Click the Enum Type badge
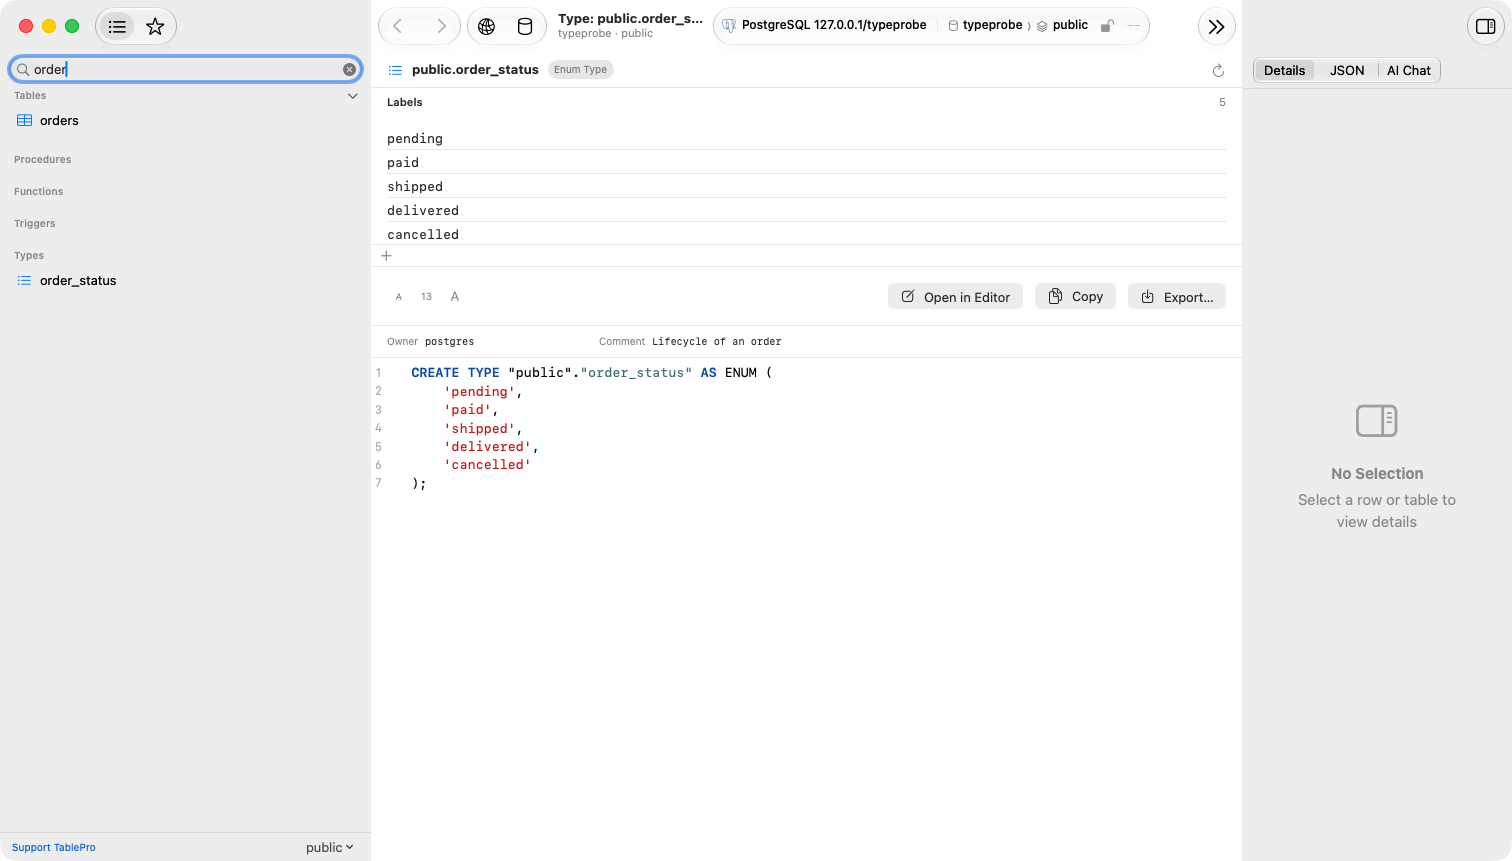1512x861 pixels. pyautogui.click(x=580, y=70)
